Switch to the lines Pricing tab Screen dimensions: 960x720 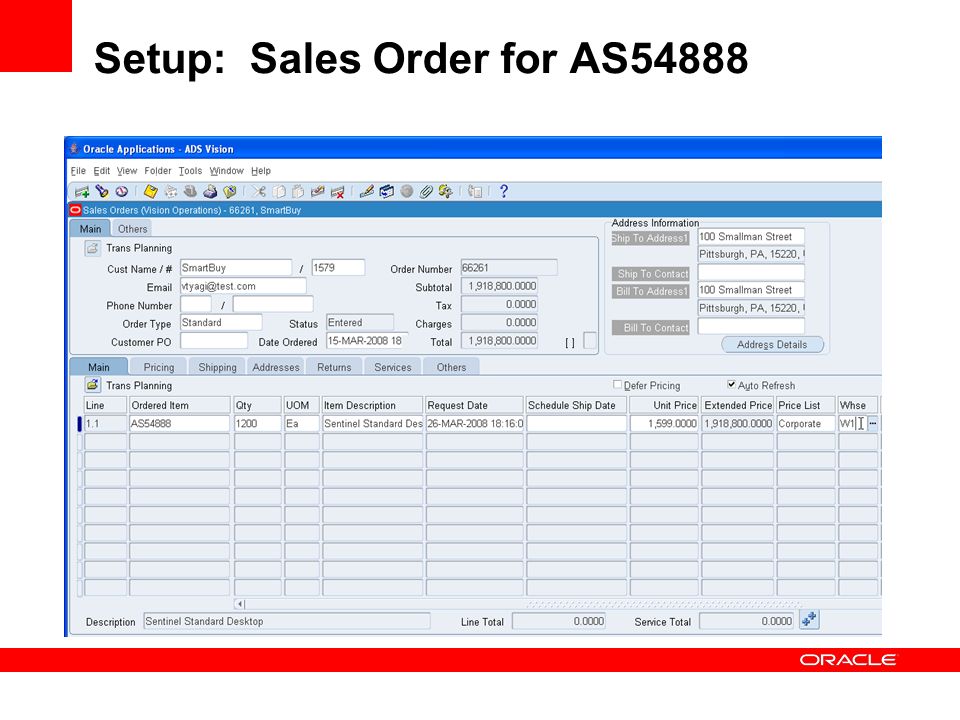pos(159,367)
